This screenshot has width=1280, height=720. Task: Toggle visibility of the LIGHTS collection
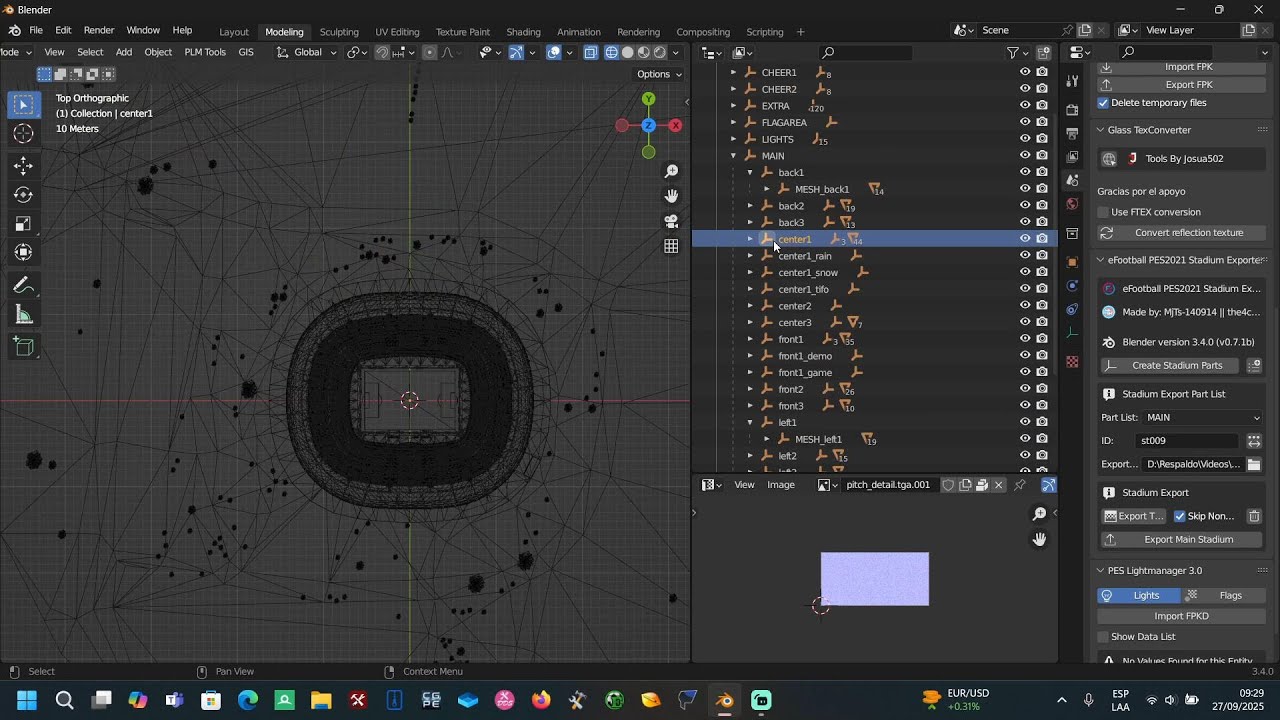point(1025,139)
